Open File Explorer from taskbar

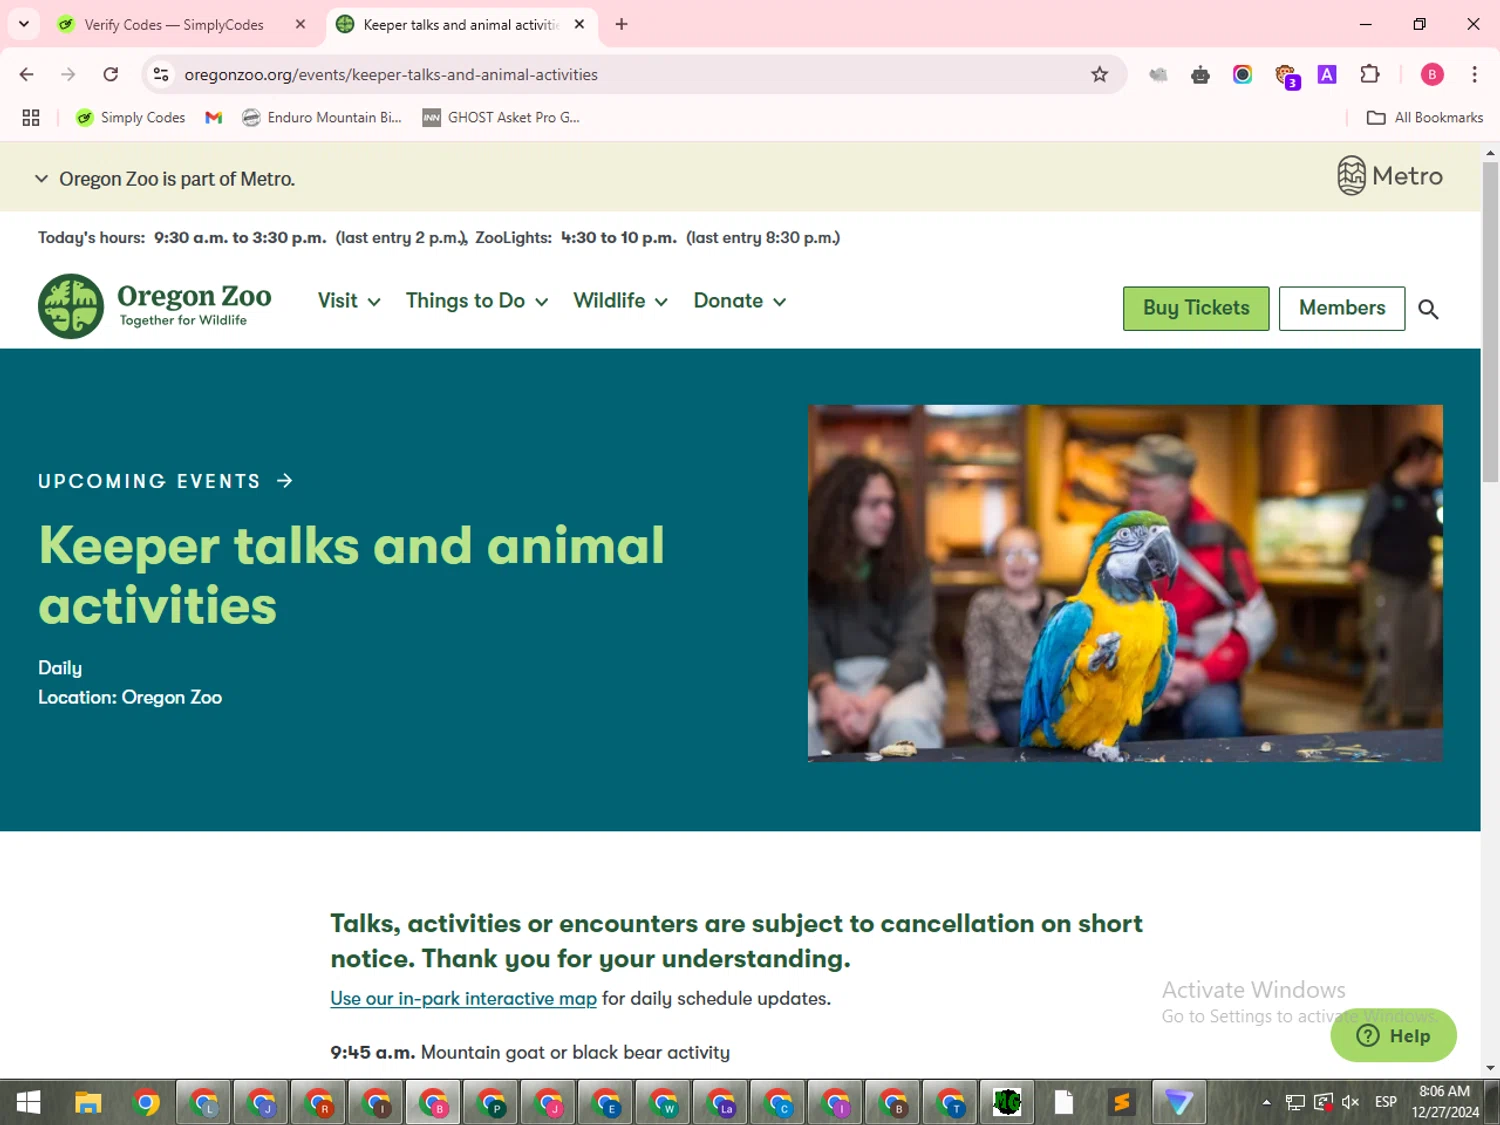(x=88, y=1102)
